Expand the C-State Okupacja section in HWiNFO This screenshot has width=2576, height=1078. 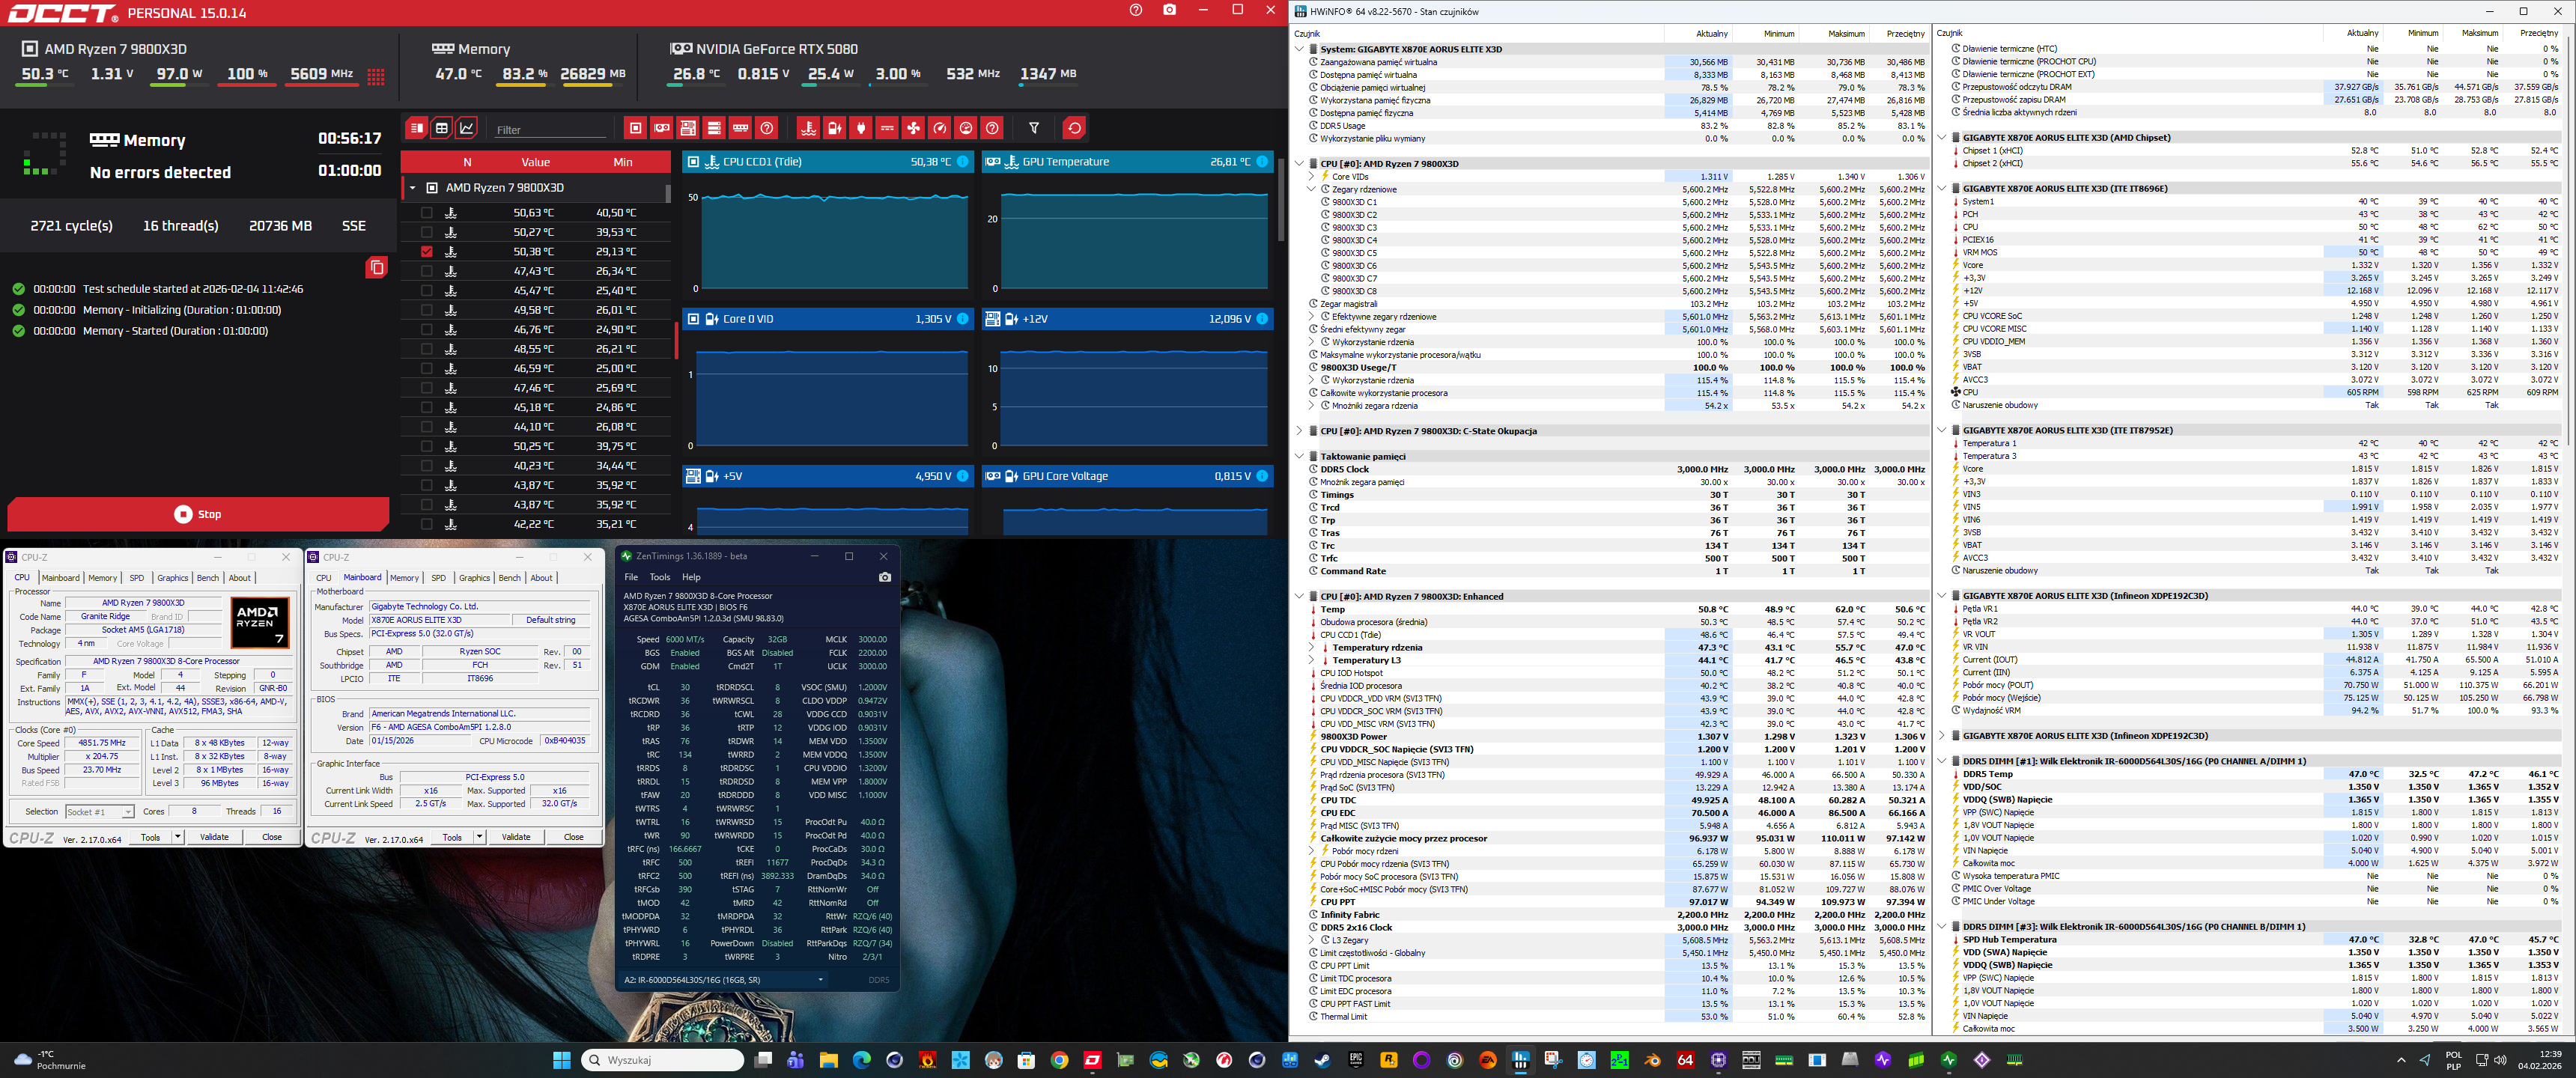1299,431
